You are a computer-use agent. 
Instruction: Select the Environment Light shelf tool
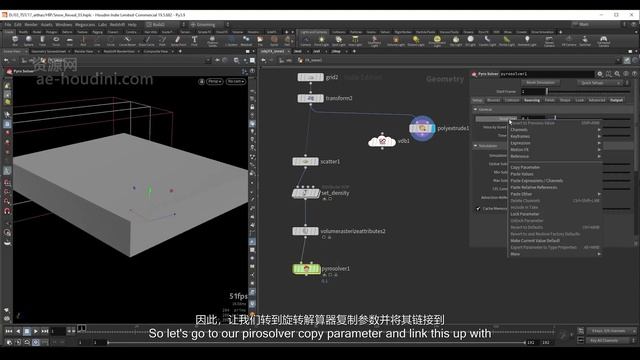pyautogui.click(x=437, y=41)
